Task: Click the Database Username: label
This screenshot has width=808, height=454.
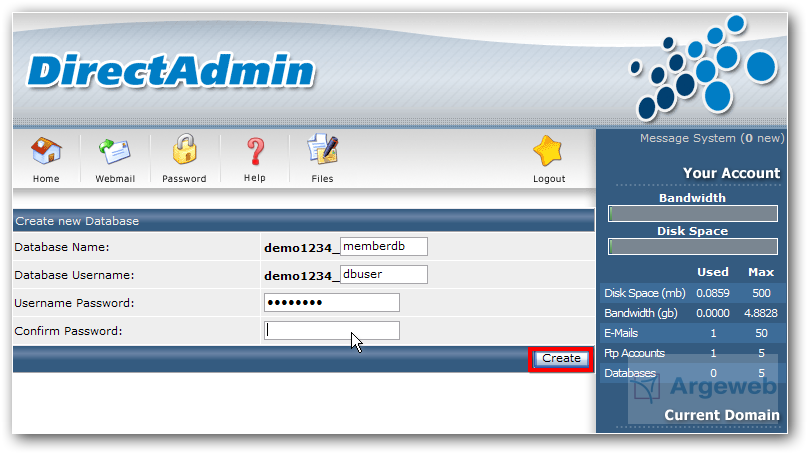Action: (74, 275)
